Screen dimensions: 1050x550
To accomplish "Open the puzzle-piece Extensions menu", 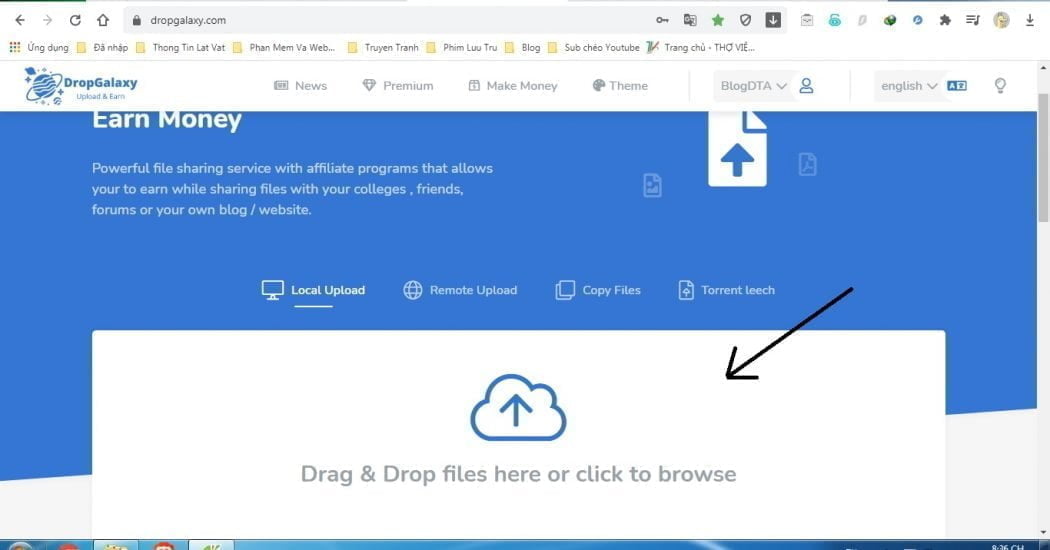I will pyautogui.click(x=945, y=20).
